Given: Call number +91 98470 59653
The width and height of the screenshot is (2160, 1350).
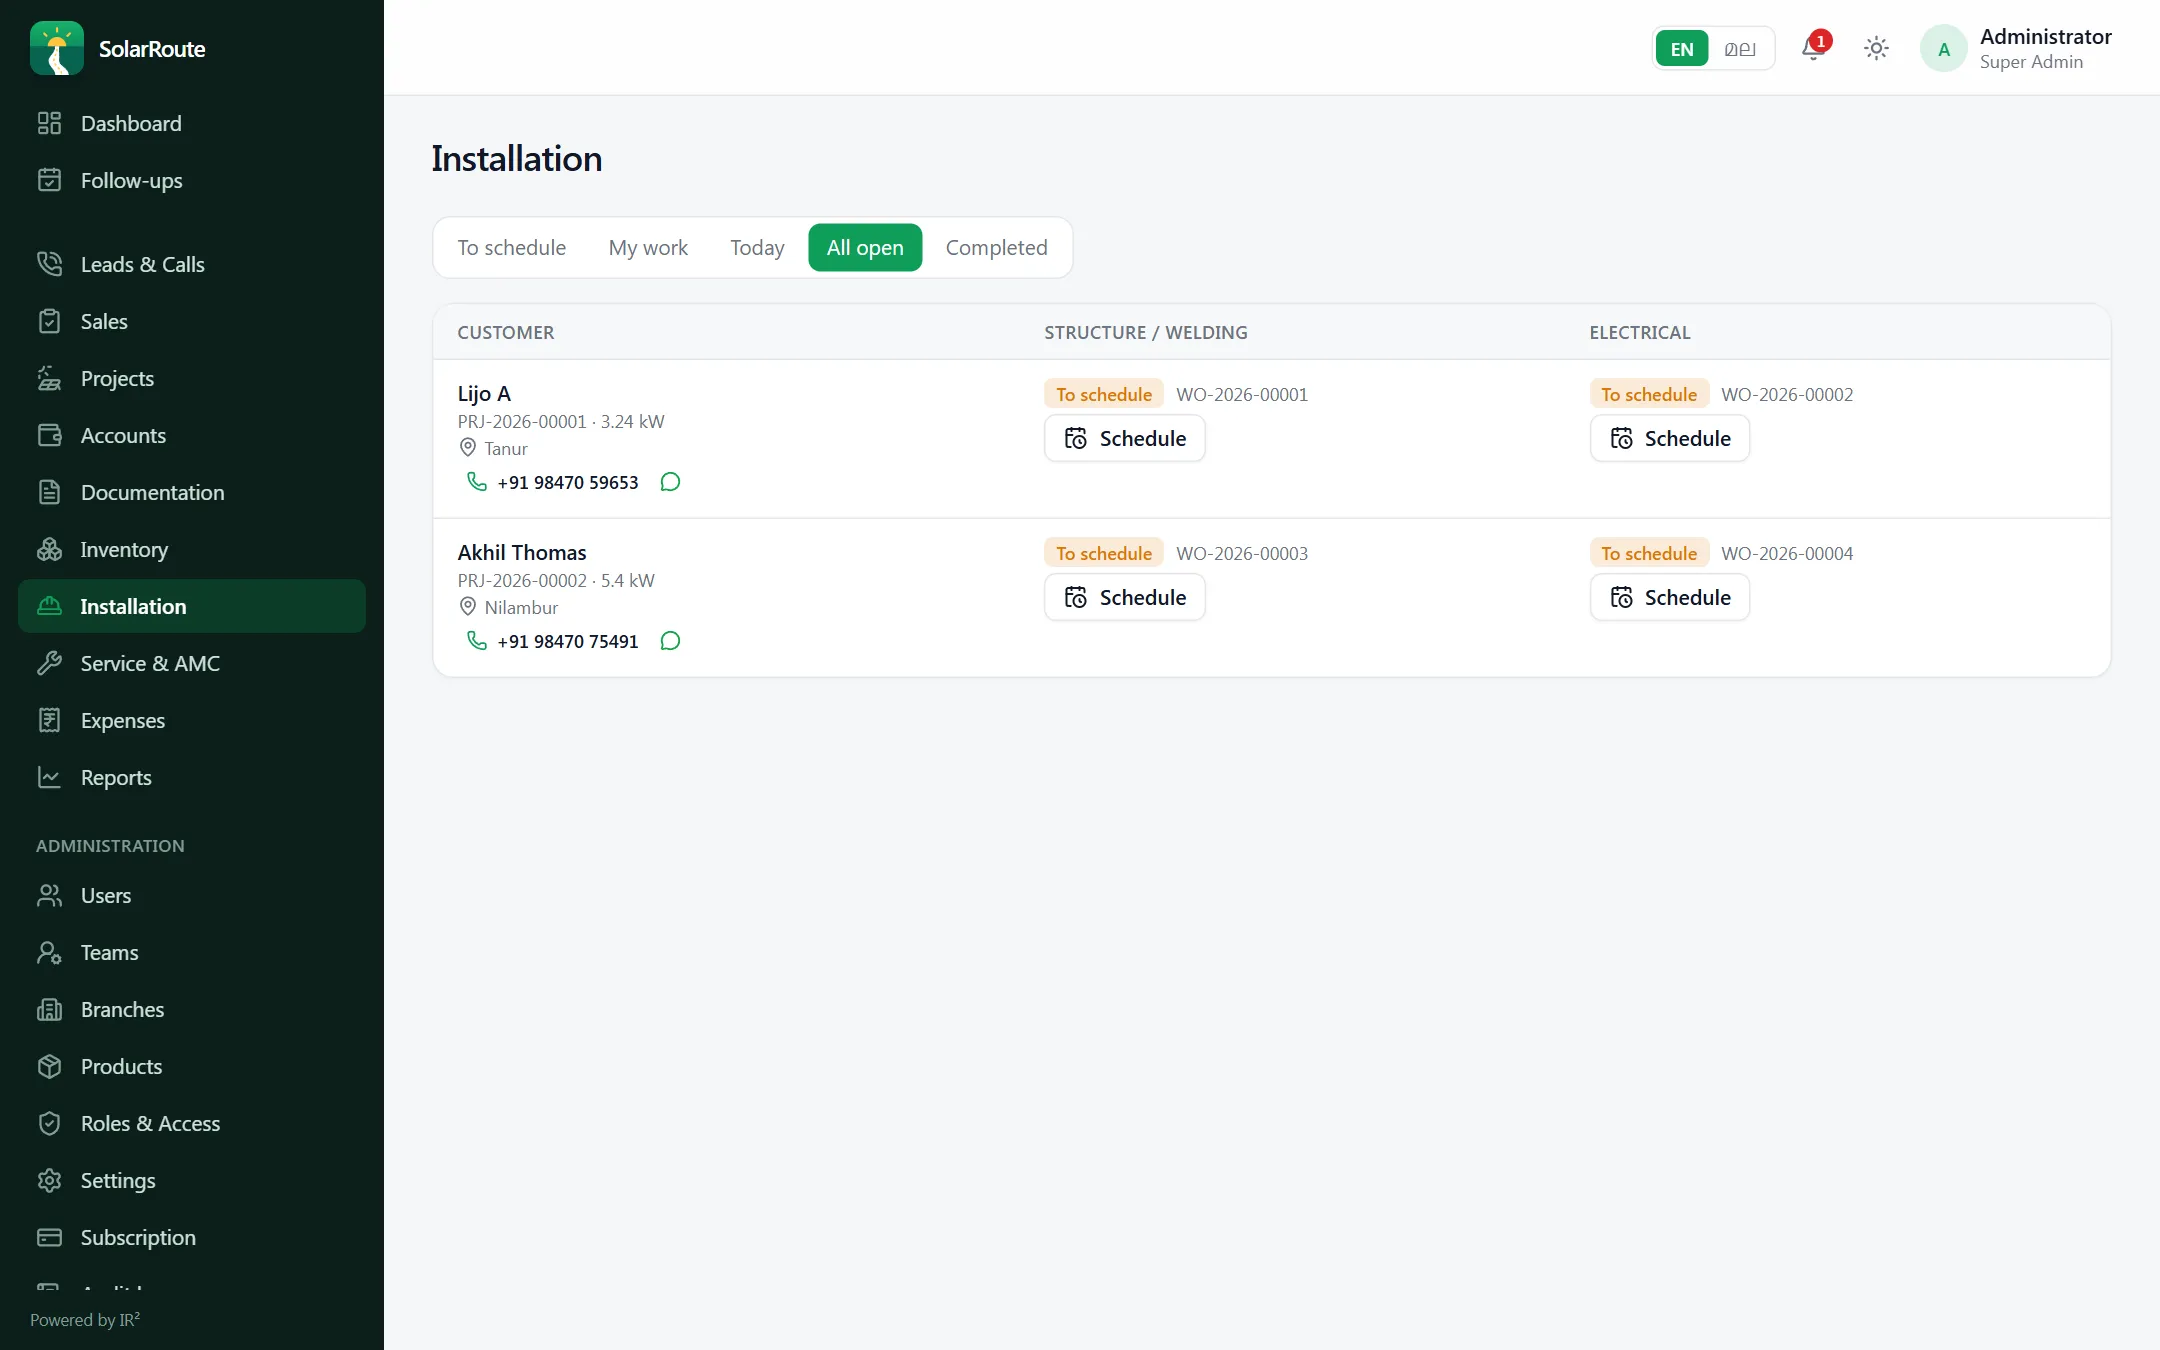Looking at the screenshot, I should [x=567, y=482].
